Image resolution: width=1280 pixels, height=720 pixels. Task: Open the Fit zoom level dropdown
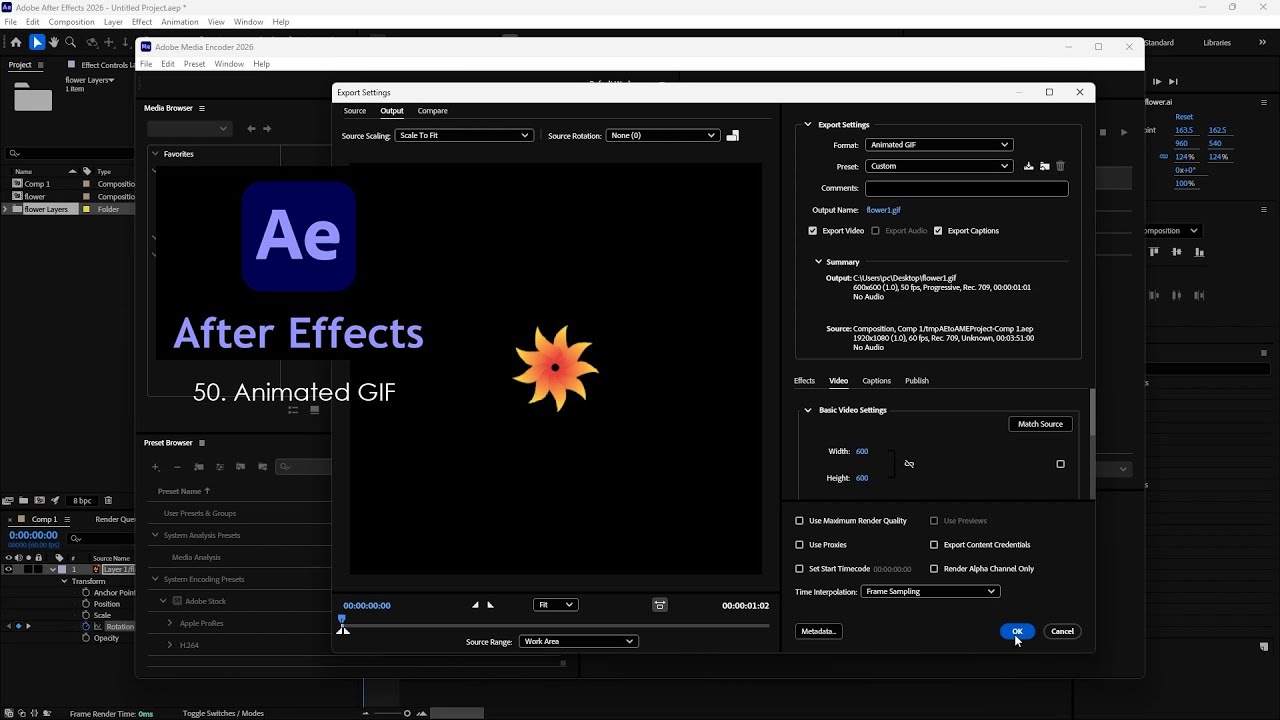[x=555, y=605]
